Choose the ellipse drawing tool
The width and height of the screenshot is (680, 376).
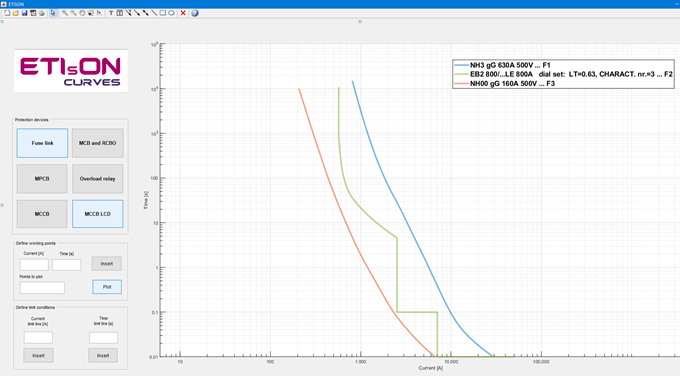pyautogui.click(x=171, y=13)
